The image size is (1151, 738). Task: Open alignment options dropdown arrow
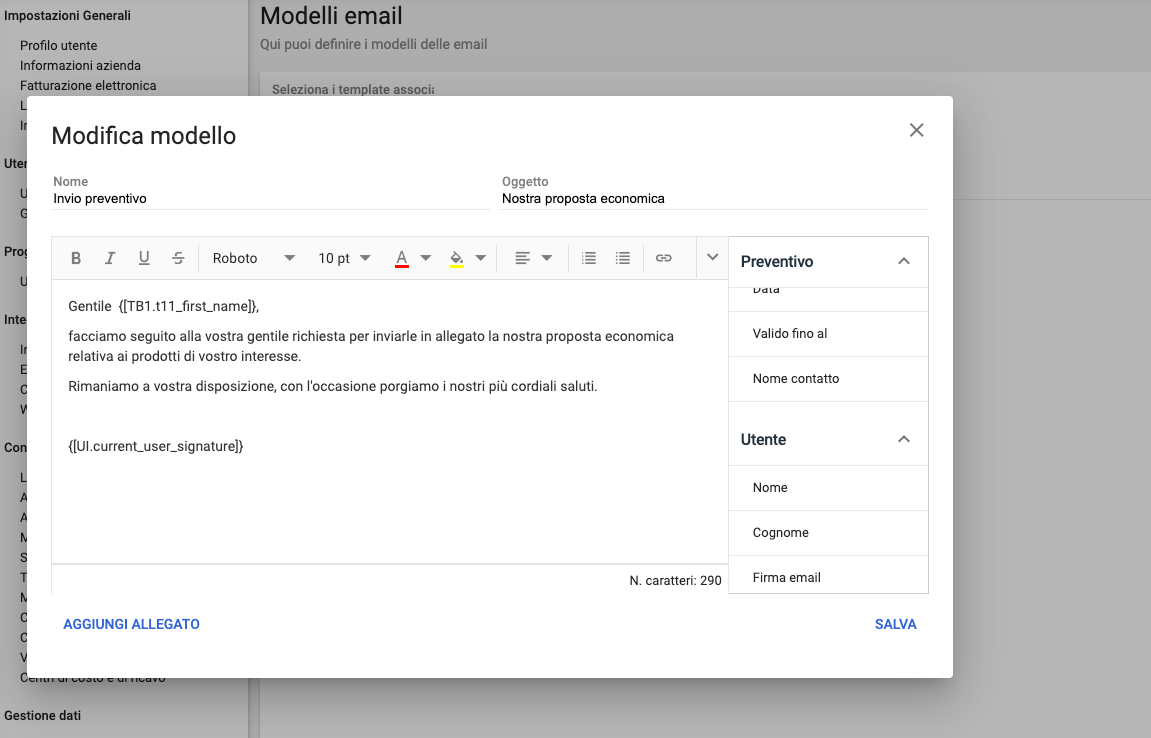547,258
